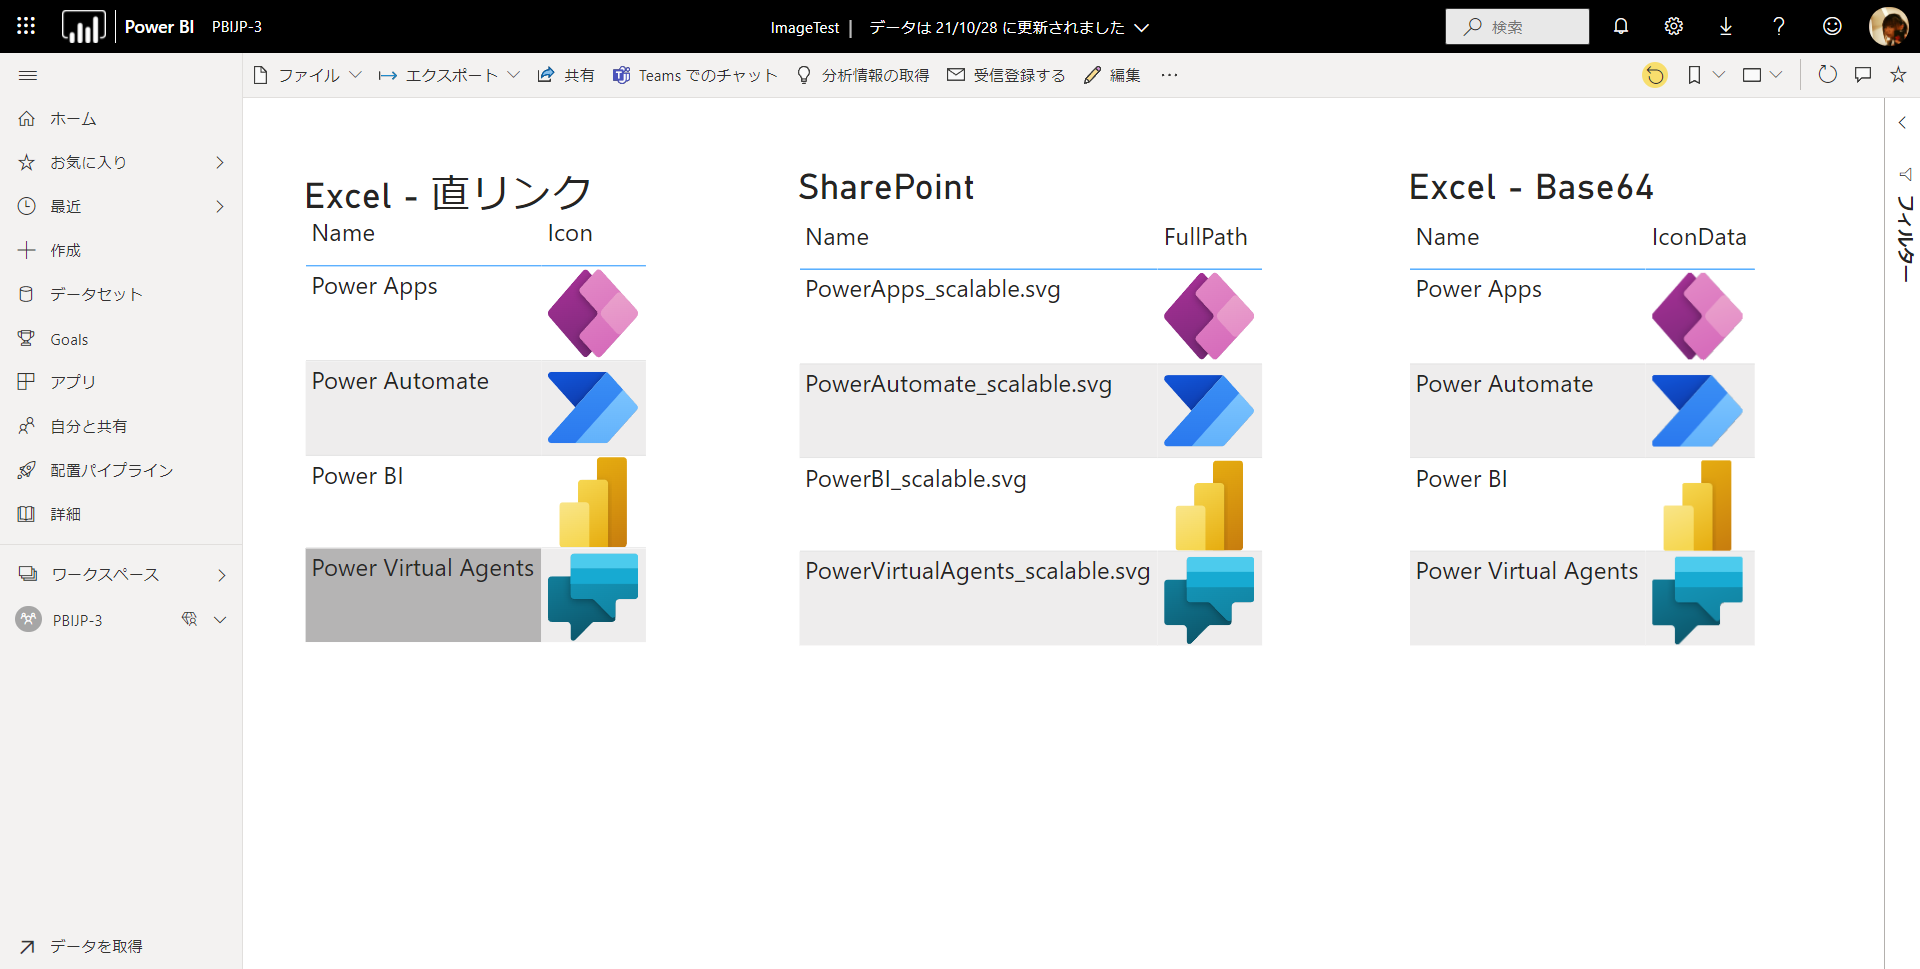
Task: Open view options dropdown arrow
Action: pyautogui.click(x=1775, y=75)
